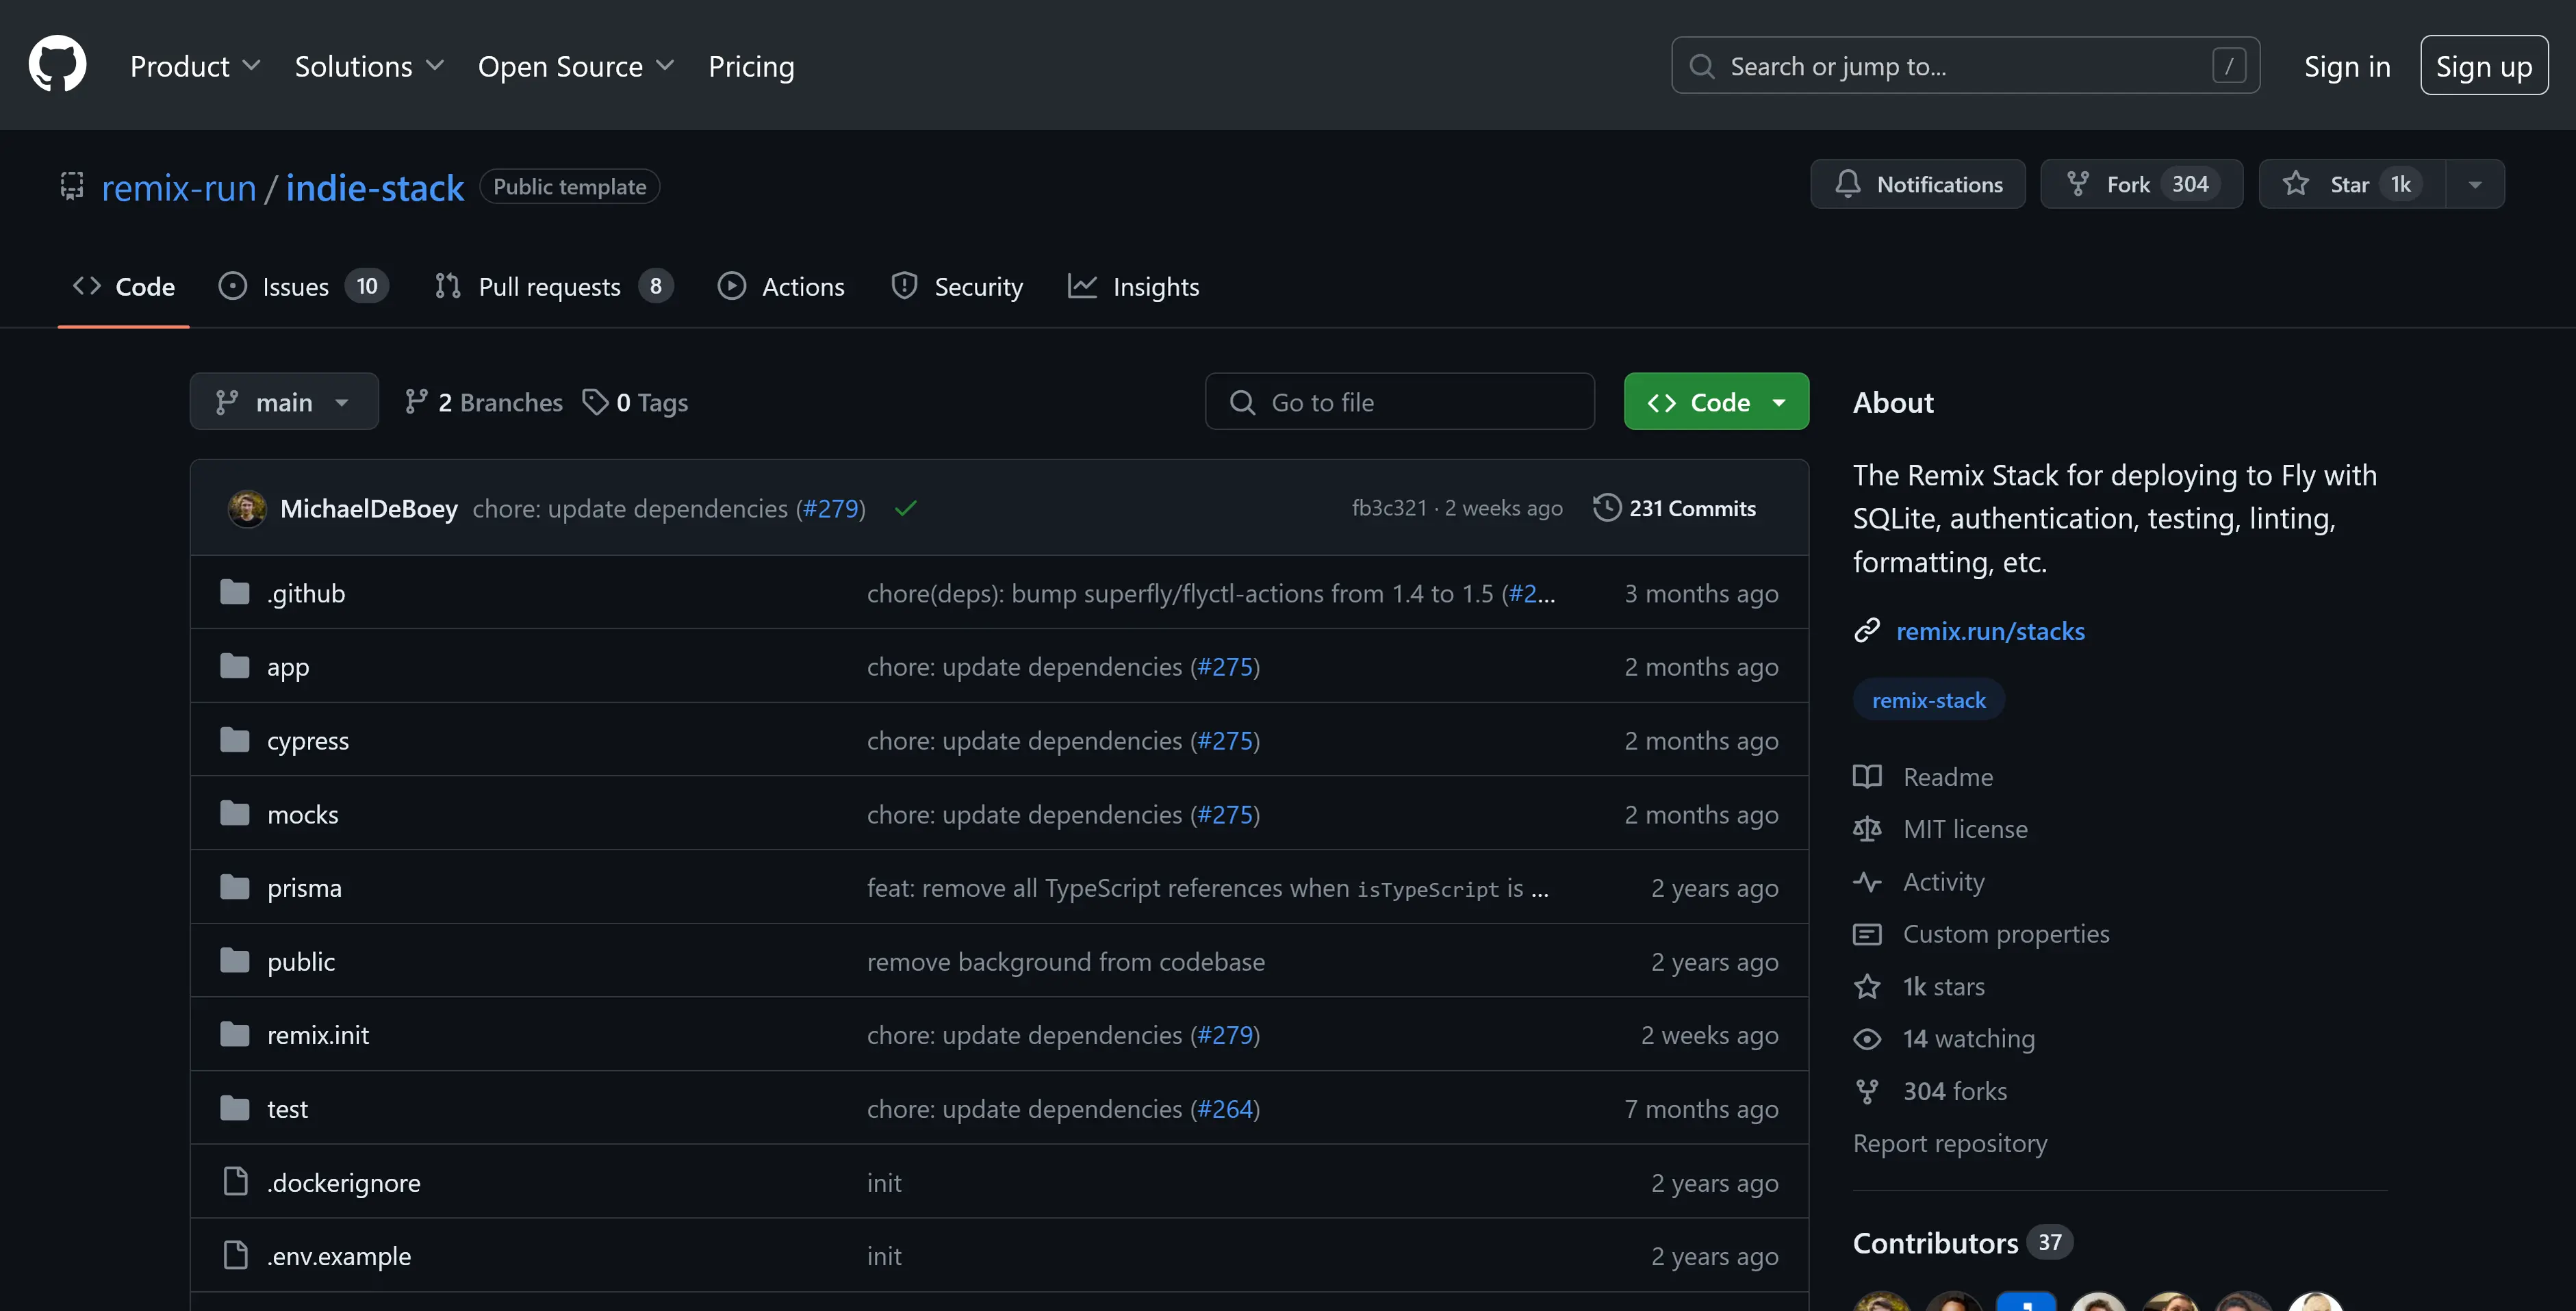Image resolution: width=2576 pixels, height=1311 pixels.
Task: Click the remix.init folder icon
Action: (x=235, y=1034)
